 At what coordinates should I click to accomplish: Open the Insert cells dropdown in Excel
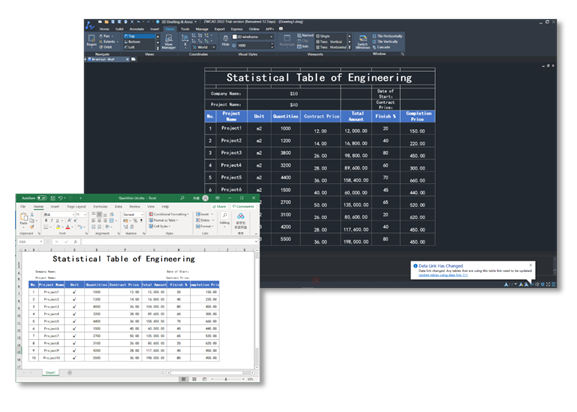point(204,214)
